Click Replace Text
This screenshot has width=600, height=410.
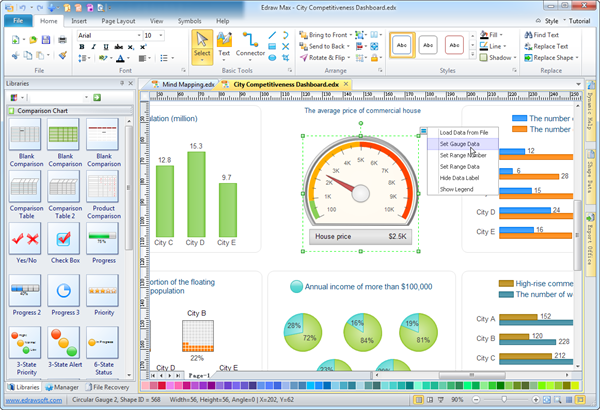point(546,46)
